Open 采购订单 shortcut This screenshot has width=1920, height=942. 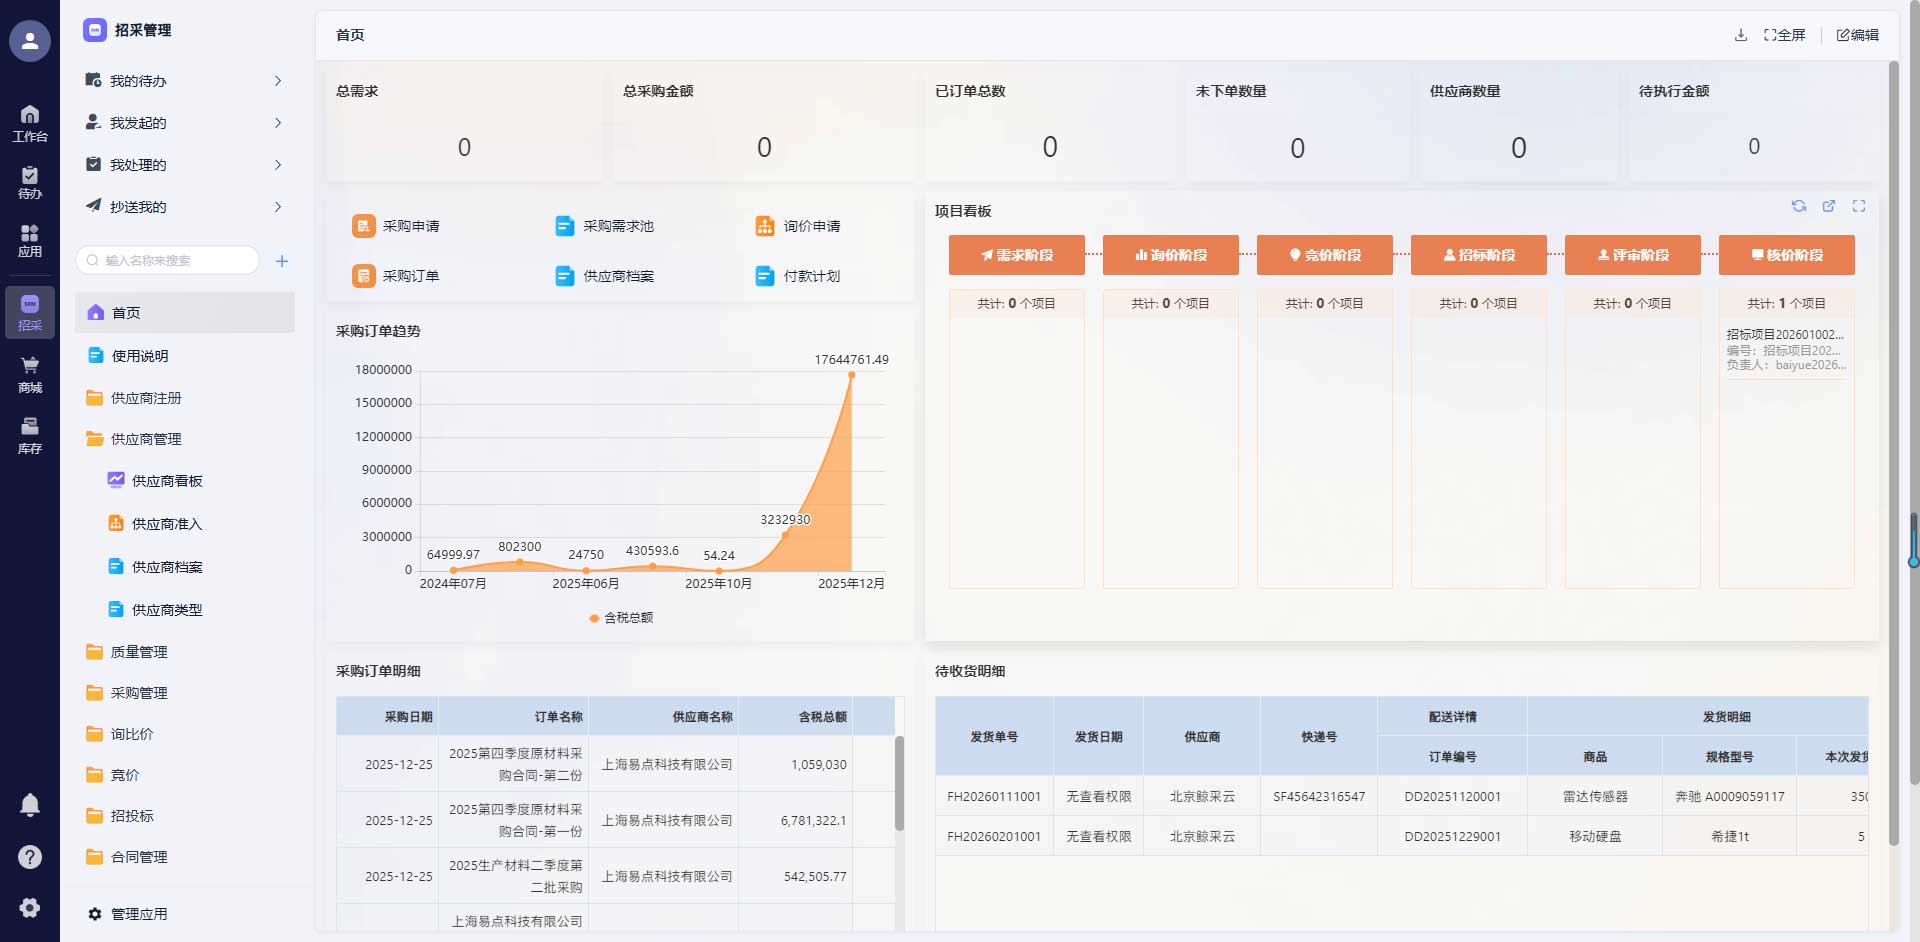pyautogui.click(x=396, y=276)
